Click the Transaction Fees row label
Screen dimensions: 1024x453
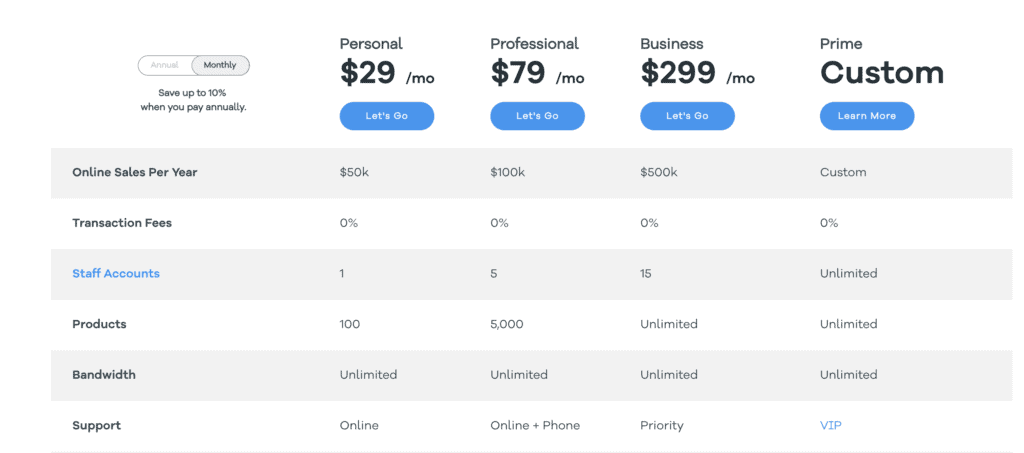[122, 223]
